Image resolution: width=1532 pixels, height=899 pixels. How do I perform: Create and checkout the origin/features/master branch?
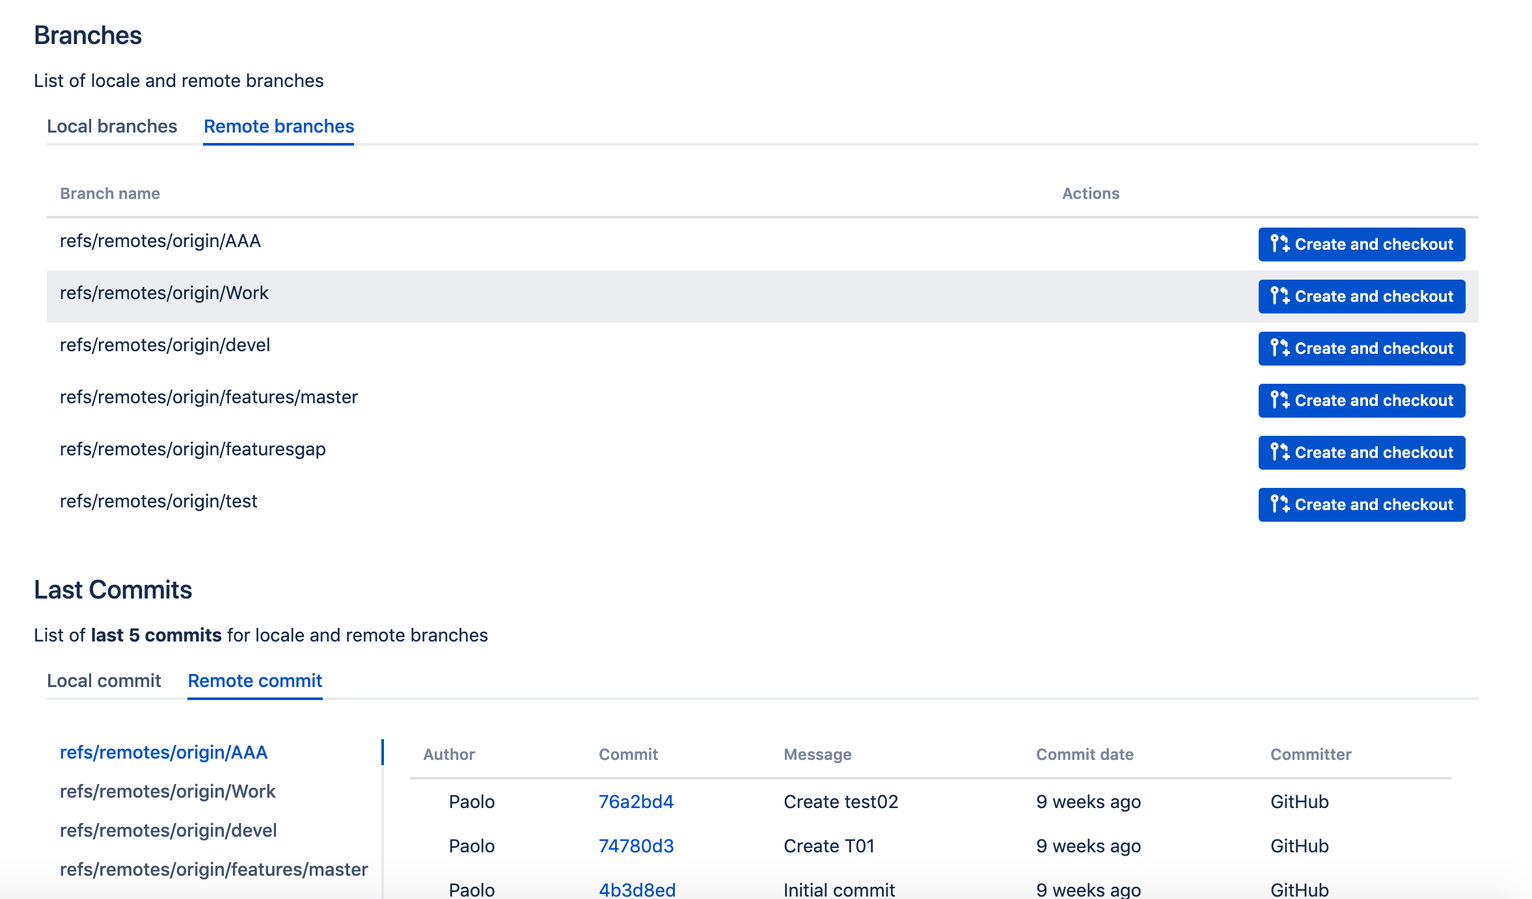tap(1361, 400)
